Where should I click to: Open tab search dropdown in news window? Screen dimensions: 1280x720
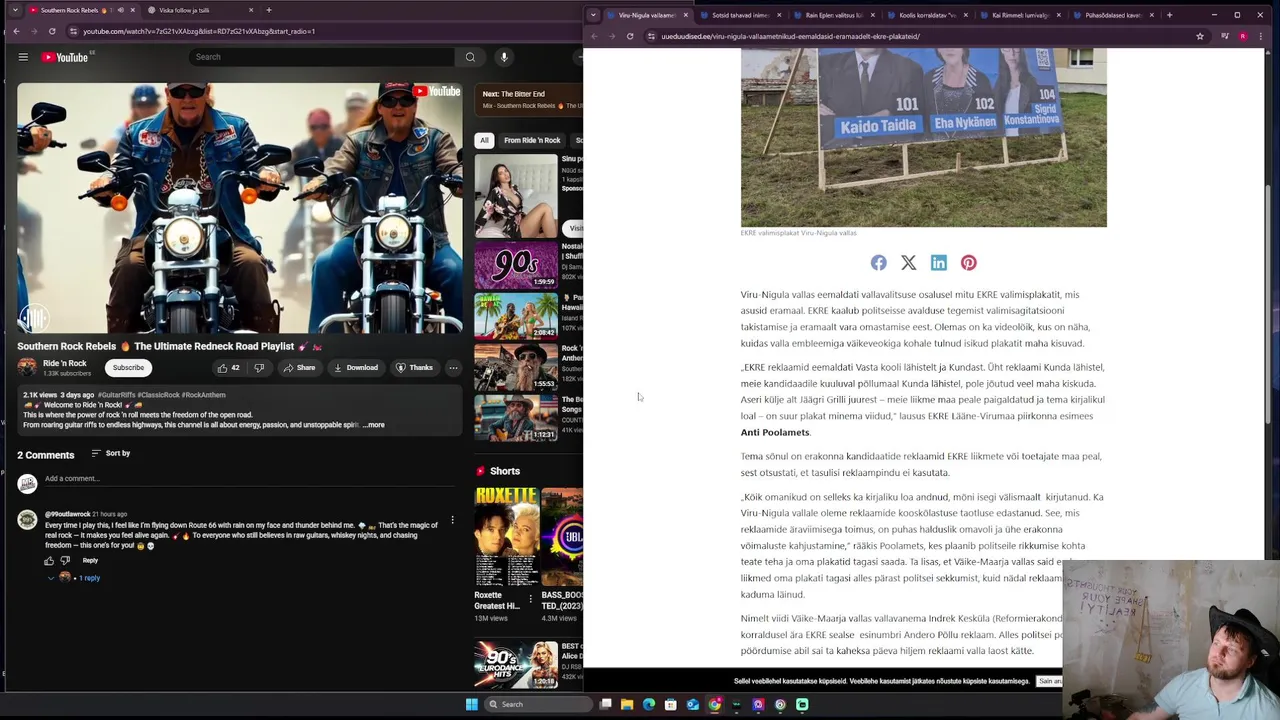[x=593, y=15]
